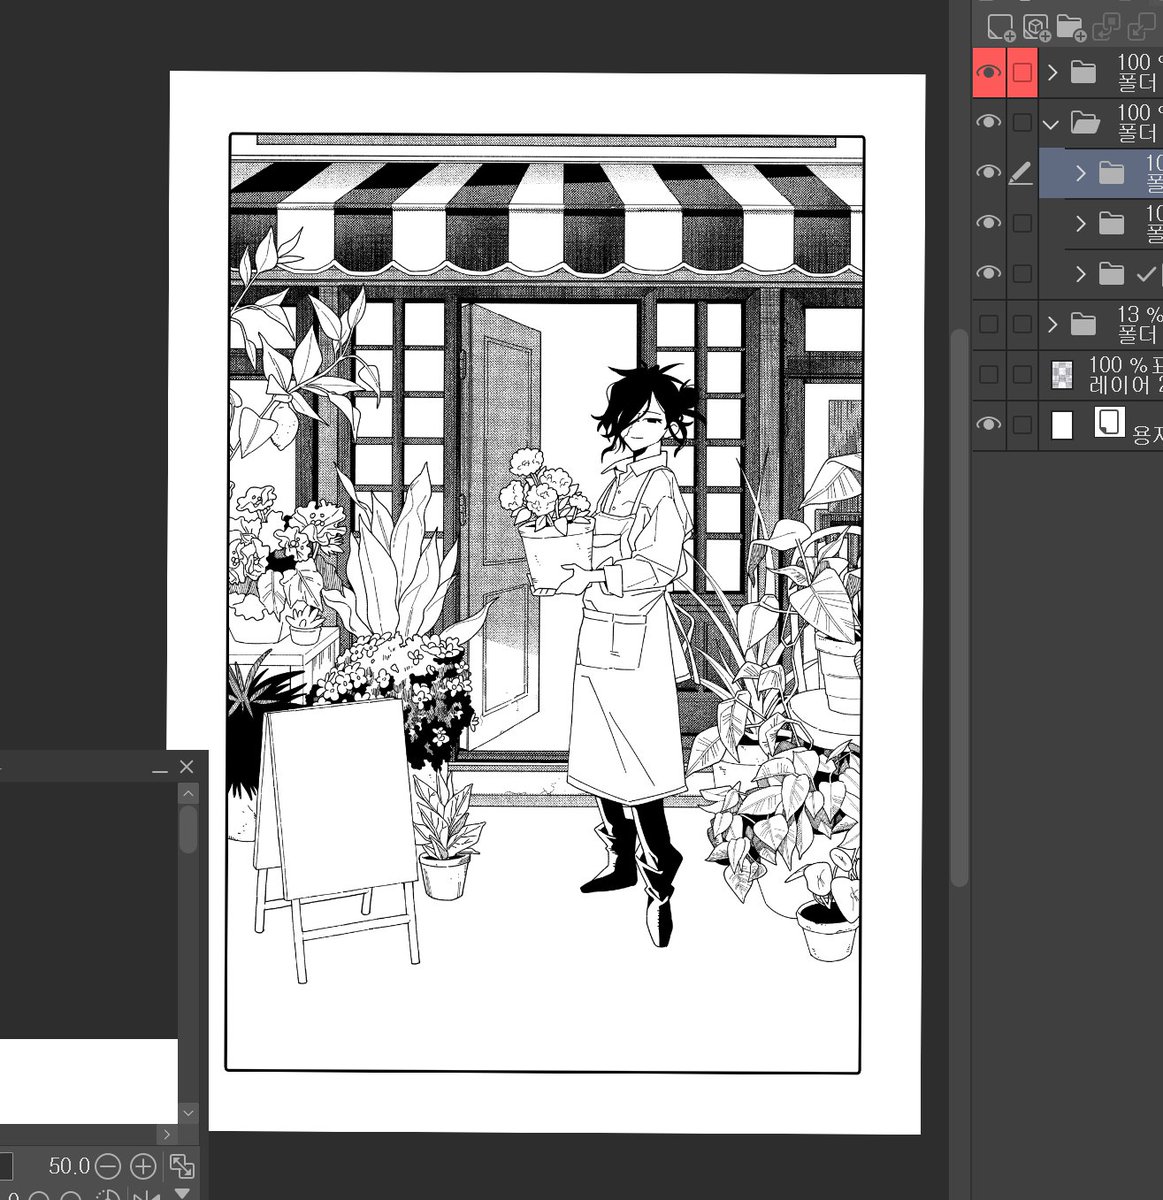The image size is (1163, 1200).
Task: Decrease brush size with the minus button
Action: [107, 1165]
